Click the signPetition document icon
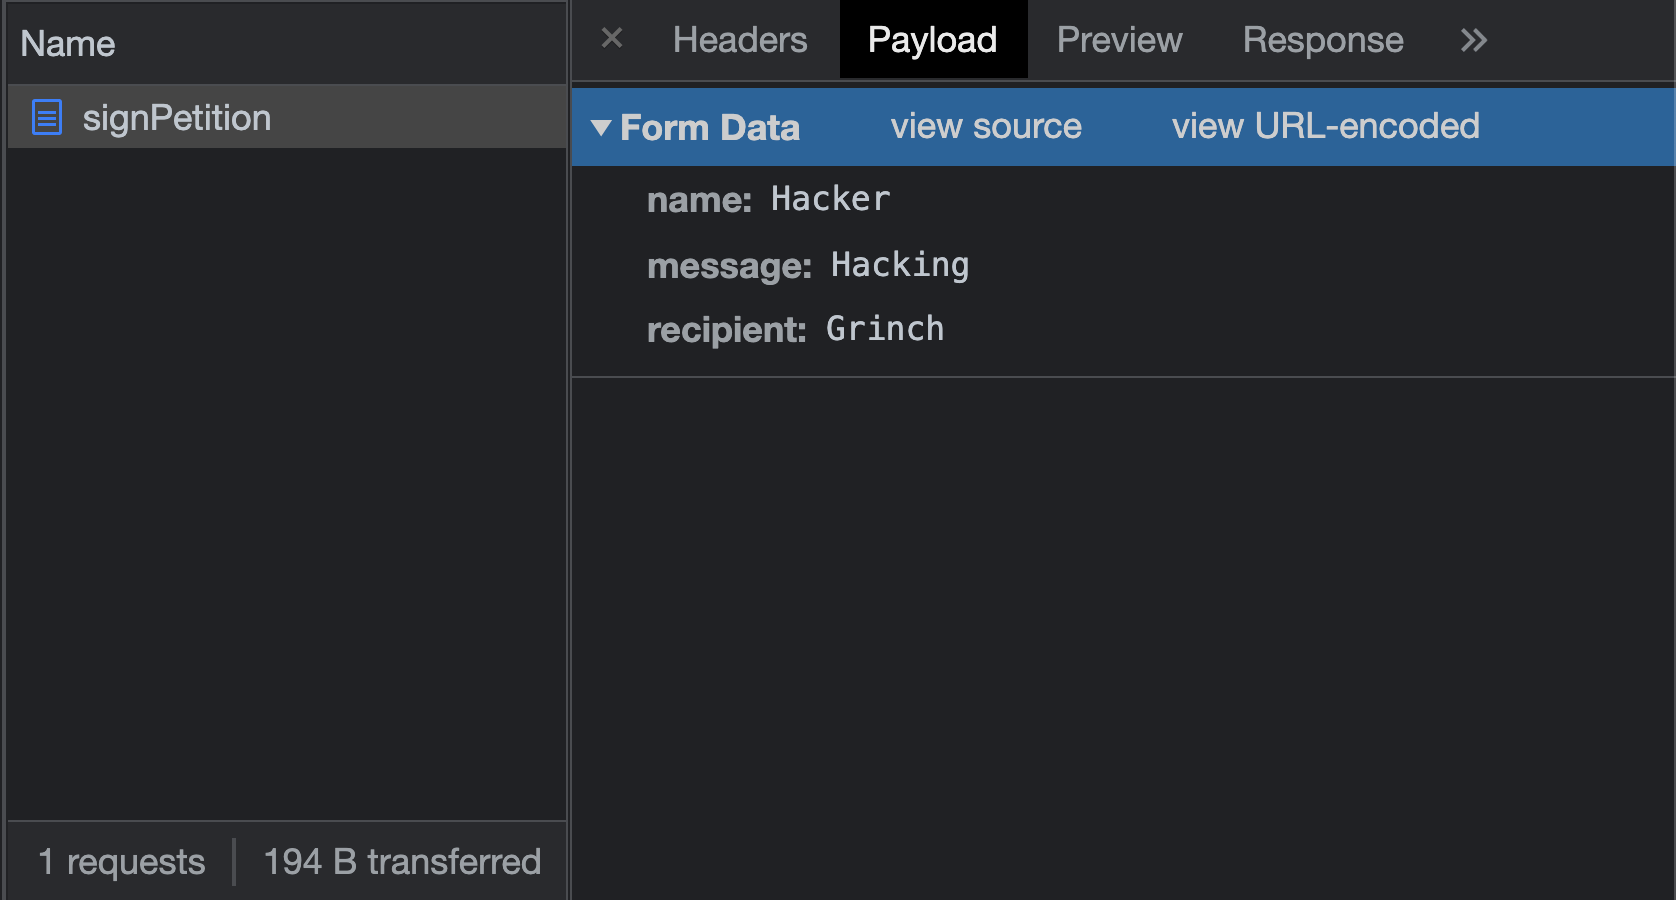Viewport: 1676px width, 900px height. (x=47, y=118)
